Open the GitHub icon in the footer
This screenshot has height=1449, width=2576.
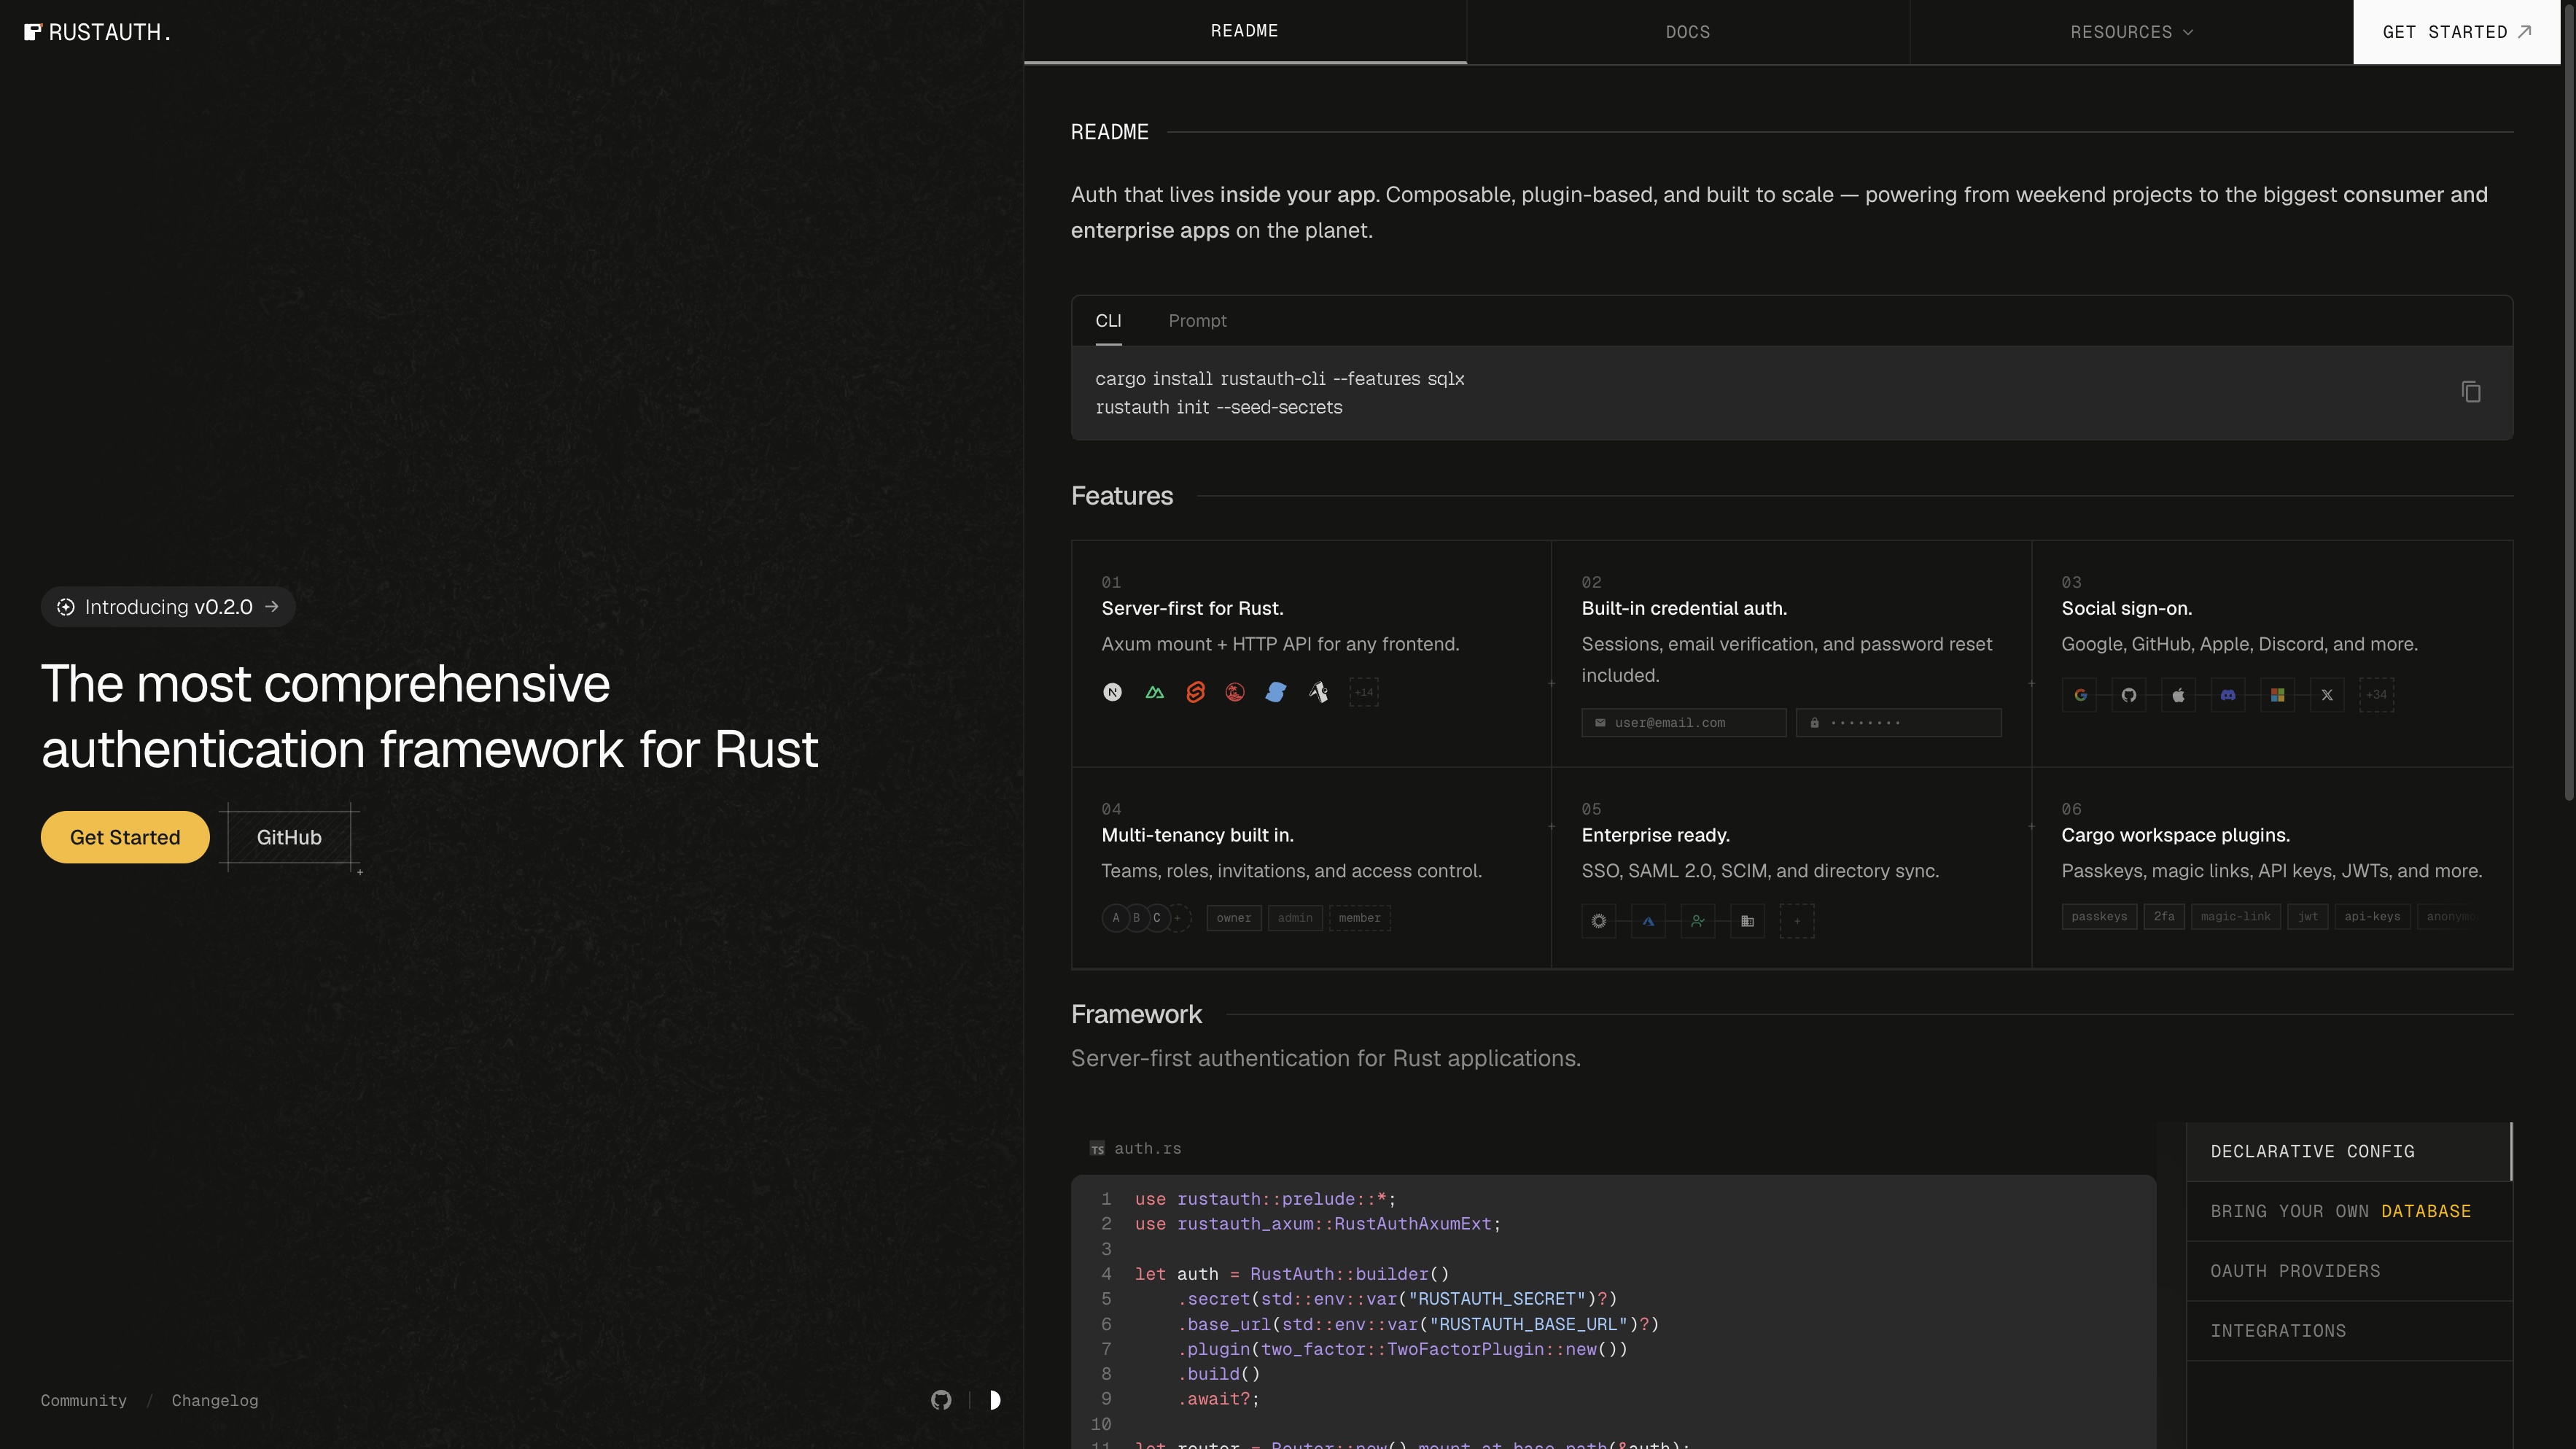pyautogui.click(x=941, y=1400)
